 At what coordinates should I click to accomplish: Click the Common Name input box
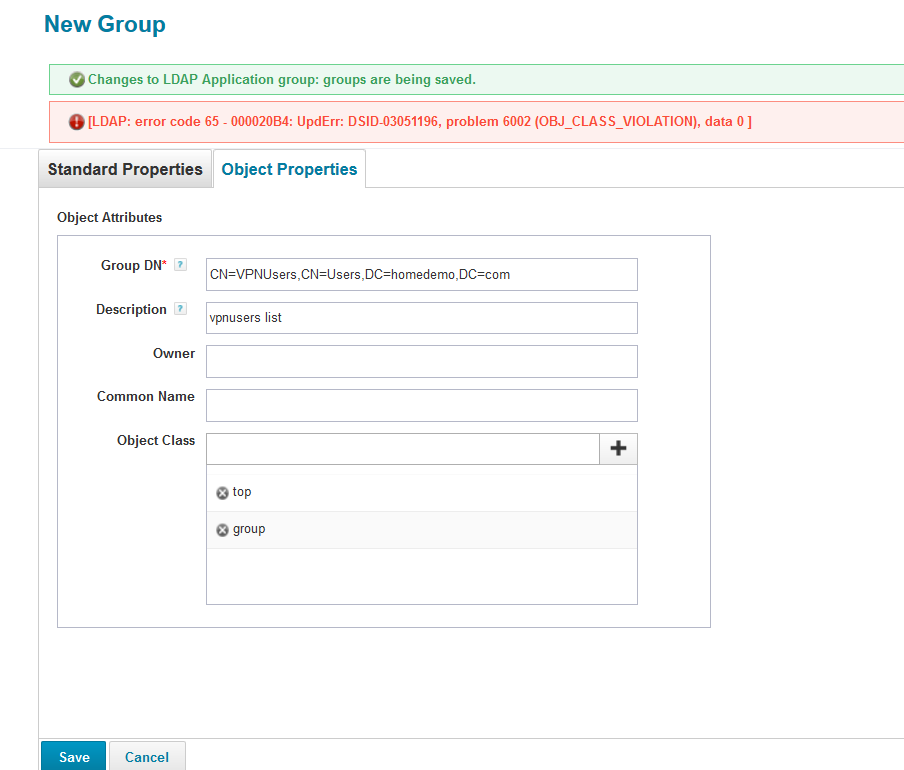click(421, 405)
